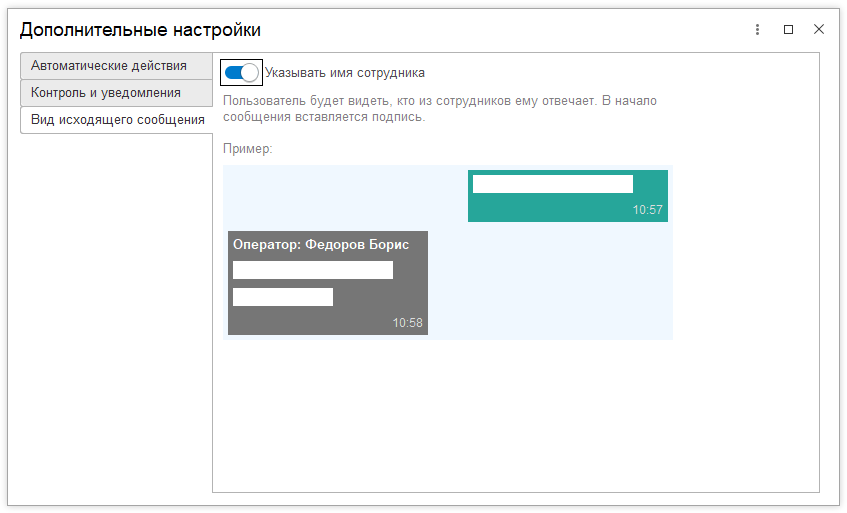Viewport: 847px width, 513px height.
Task: Click white text placeholder in green bubble
Action: click(x=552, y=184)
